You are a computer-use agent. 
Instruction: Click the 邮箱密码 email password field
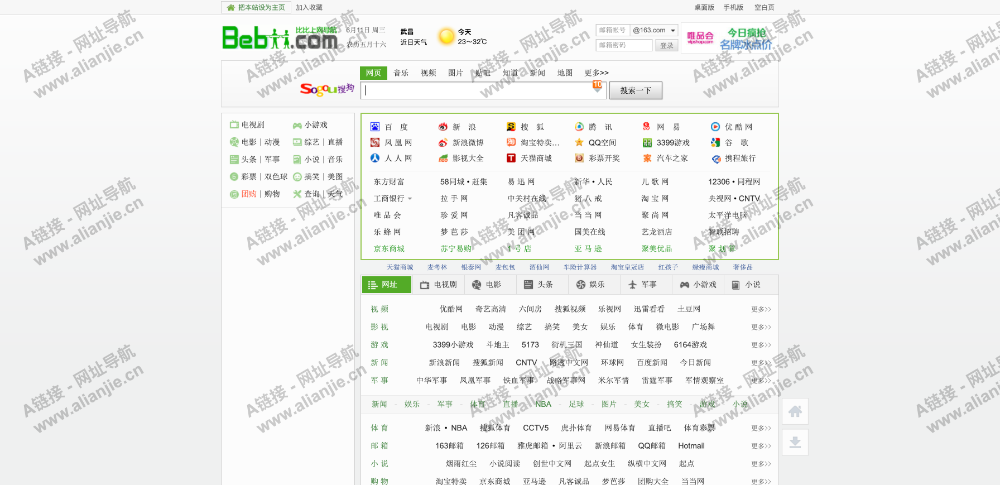pos(624,45)
